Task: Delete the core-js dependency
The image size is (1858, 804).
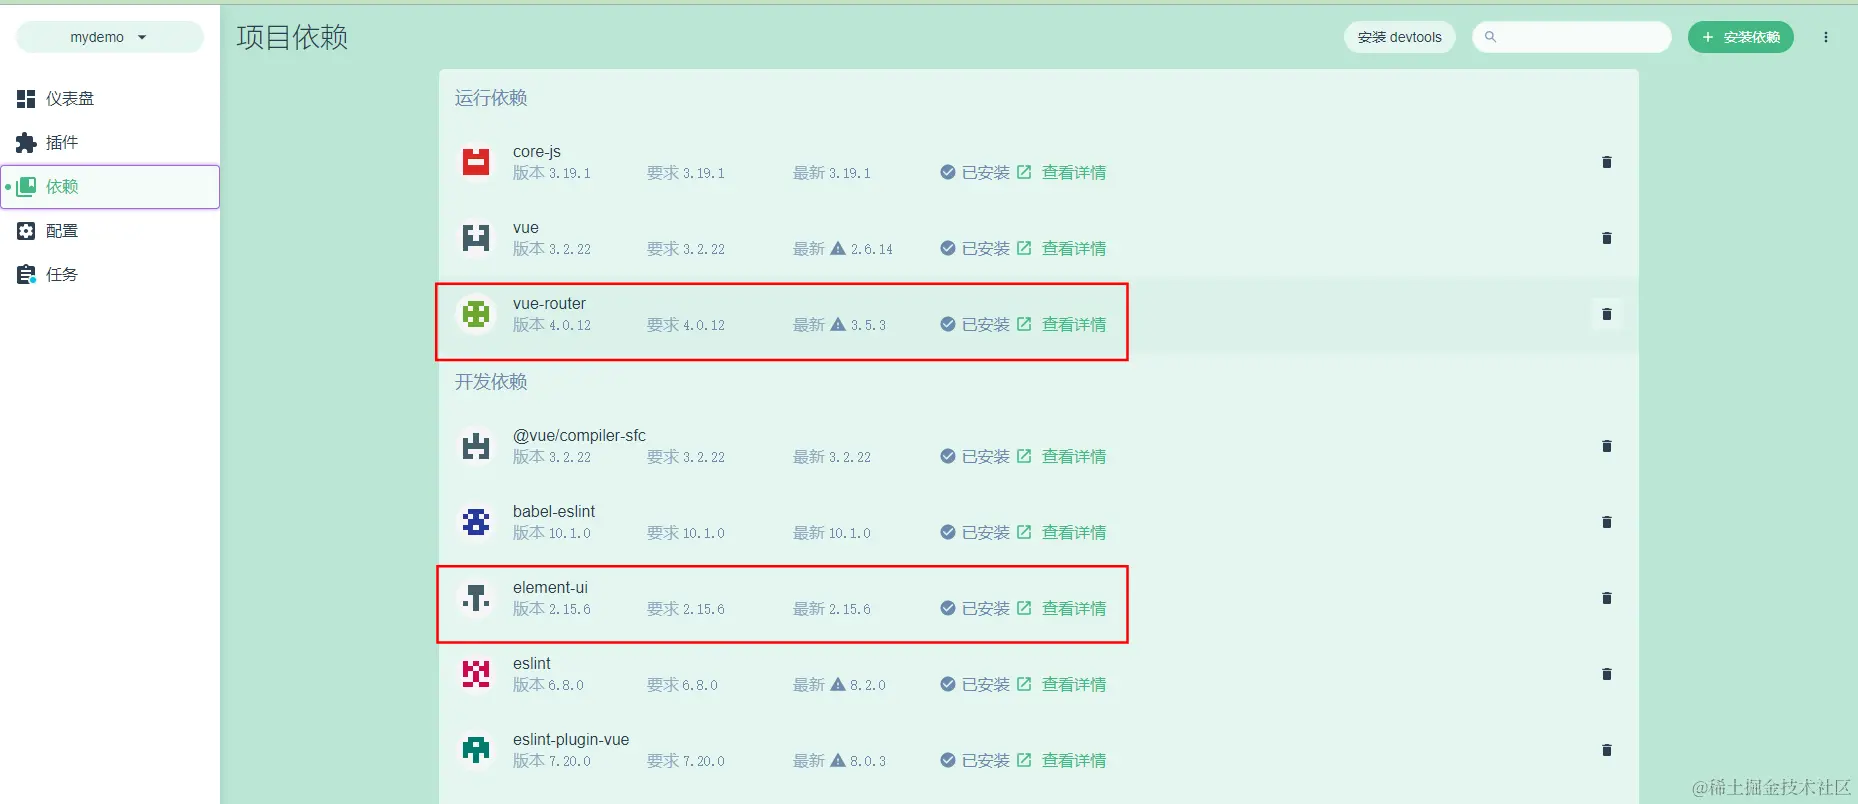Action: [x=1606, y=162]
